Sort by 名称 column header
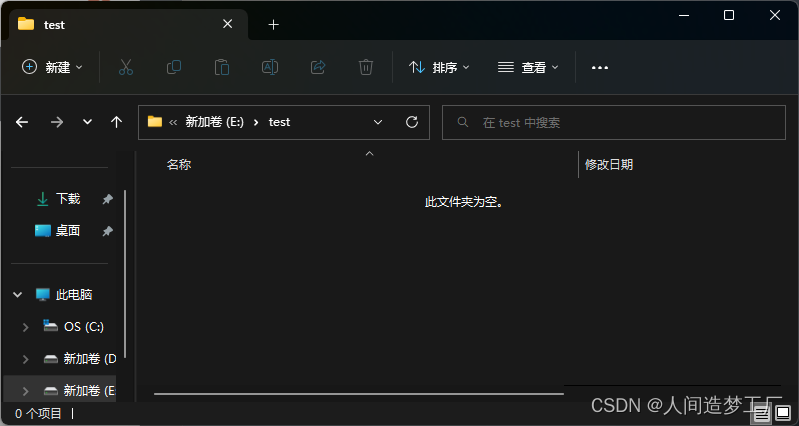The height and width of the screenshot is (426, 799). [x=179, y=165]
